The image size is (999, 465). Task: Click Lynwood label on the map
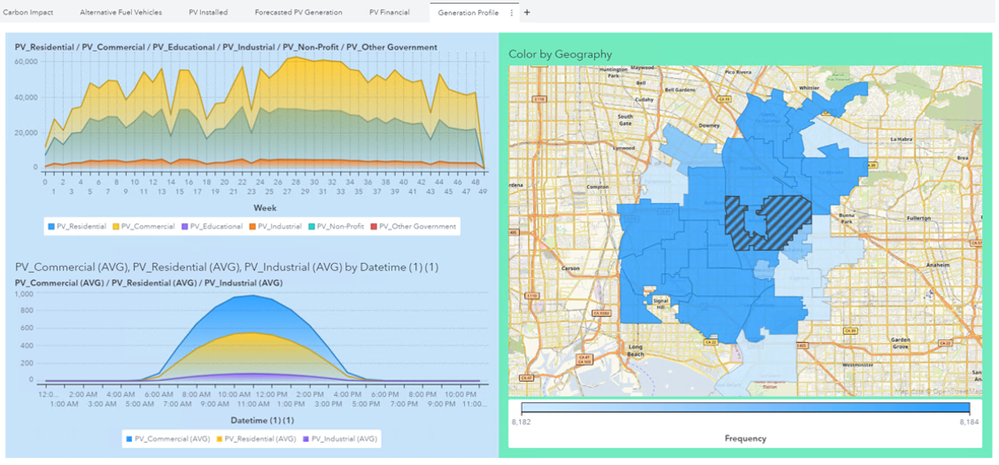624,148
